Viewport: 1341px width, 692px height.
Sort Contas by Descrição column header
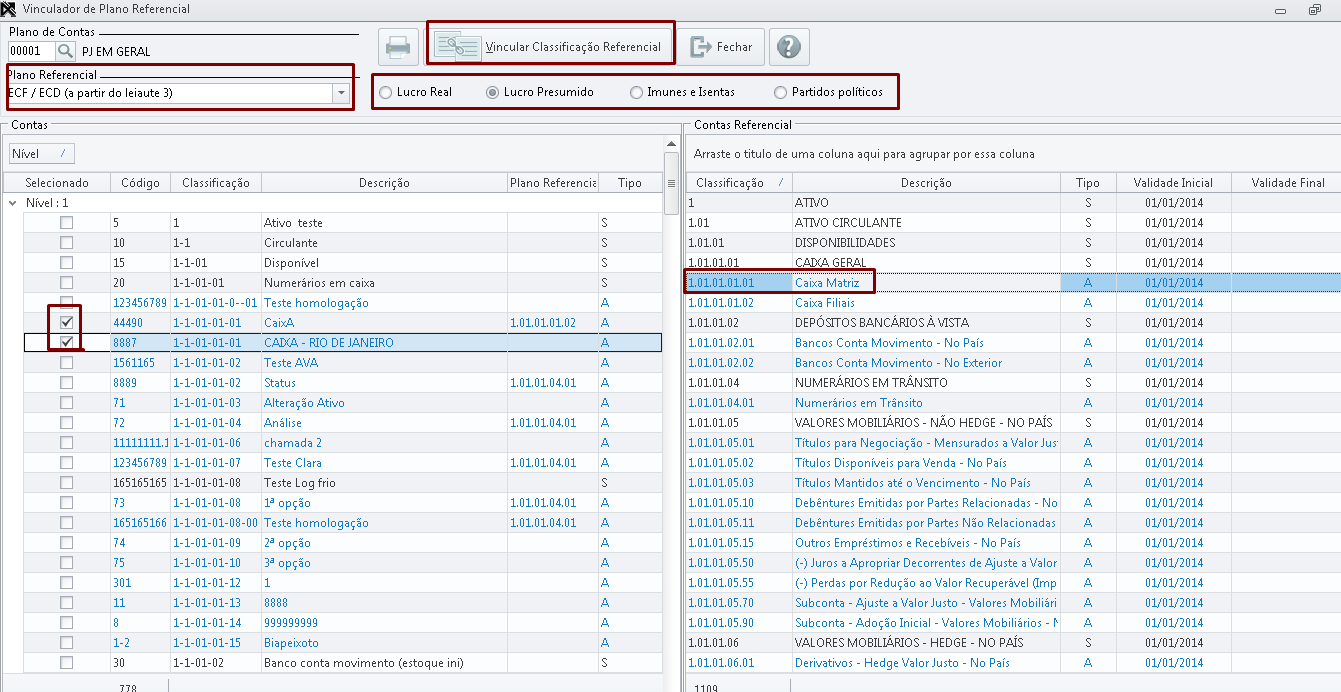click(384, 183)
